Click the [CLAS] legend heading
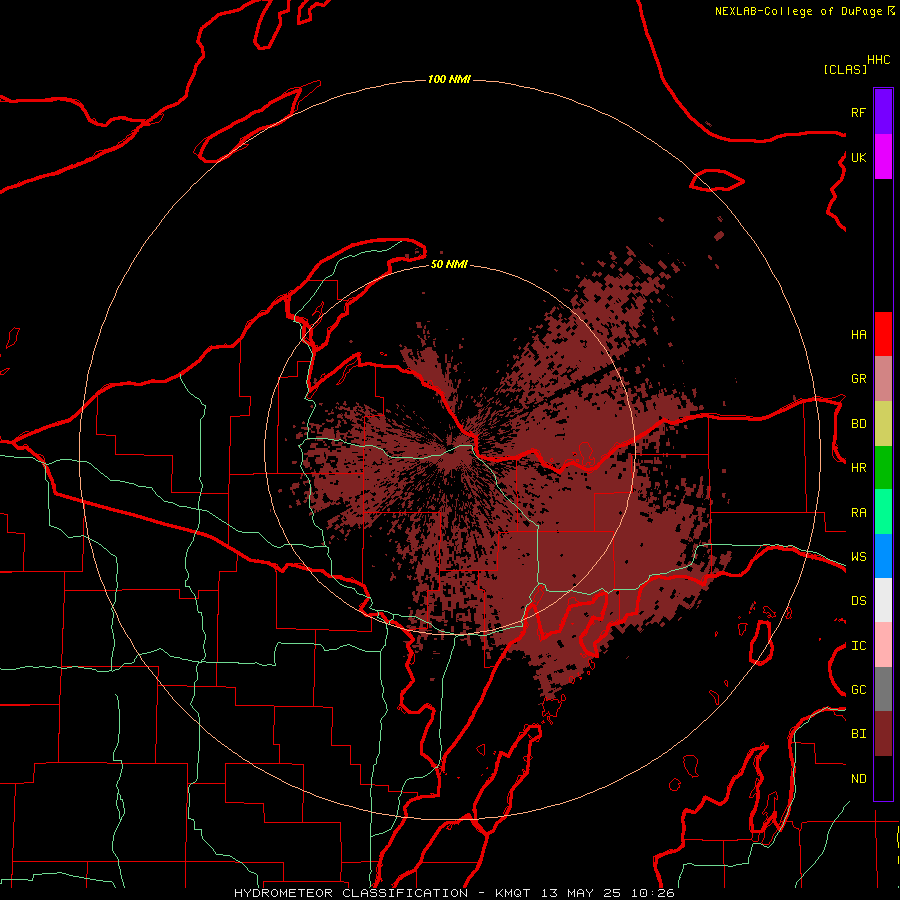Screen dimensions: 900x900 point(845,69)
